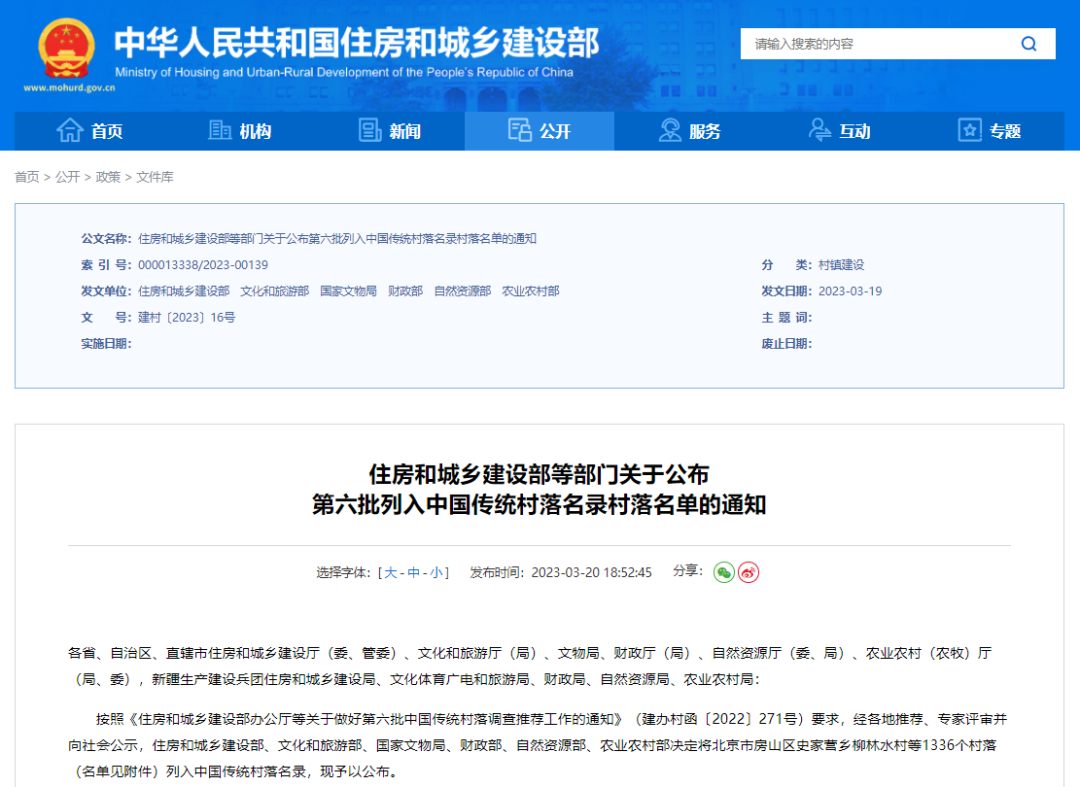
Task: Click the home icon in navigation
Action: tap(69, 131)
